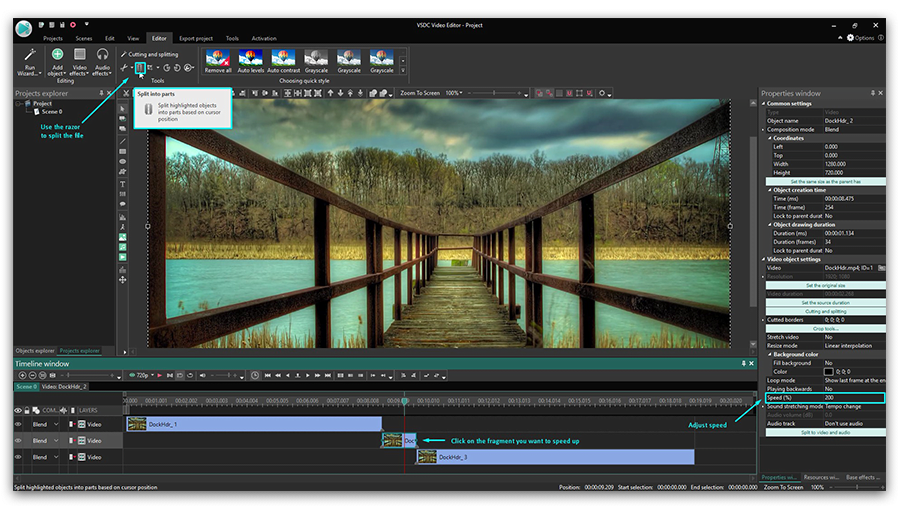Image resolution: width=900 pixels, height=510 pixels.
Task: Select the cursor pointer tool in the left toolbar
Action: click(x=122, y=109)
